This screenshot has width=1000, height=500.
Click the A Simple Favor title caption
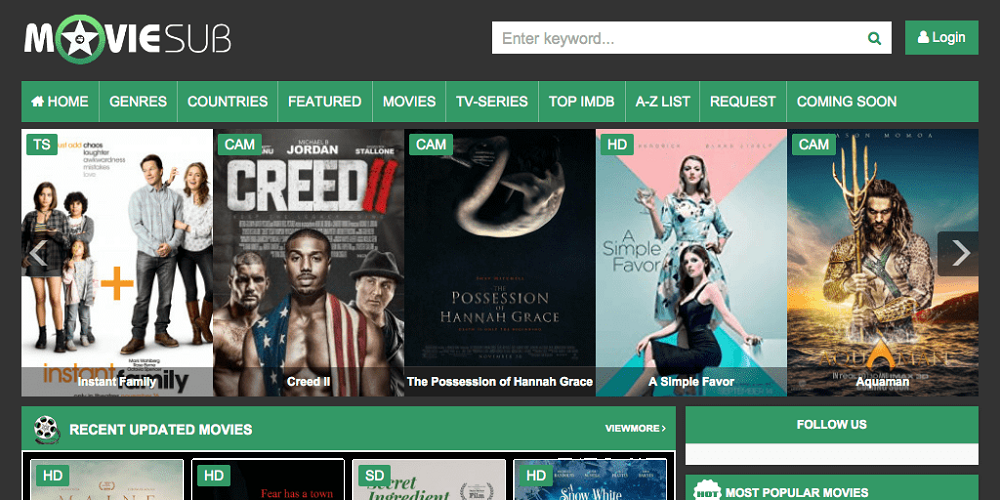(691, 382)
